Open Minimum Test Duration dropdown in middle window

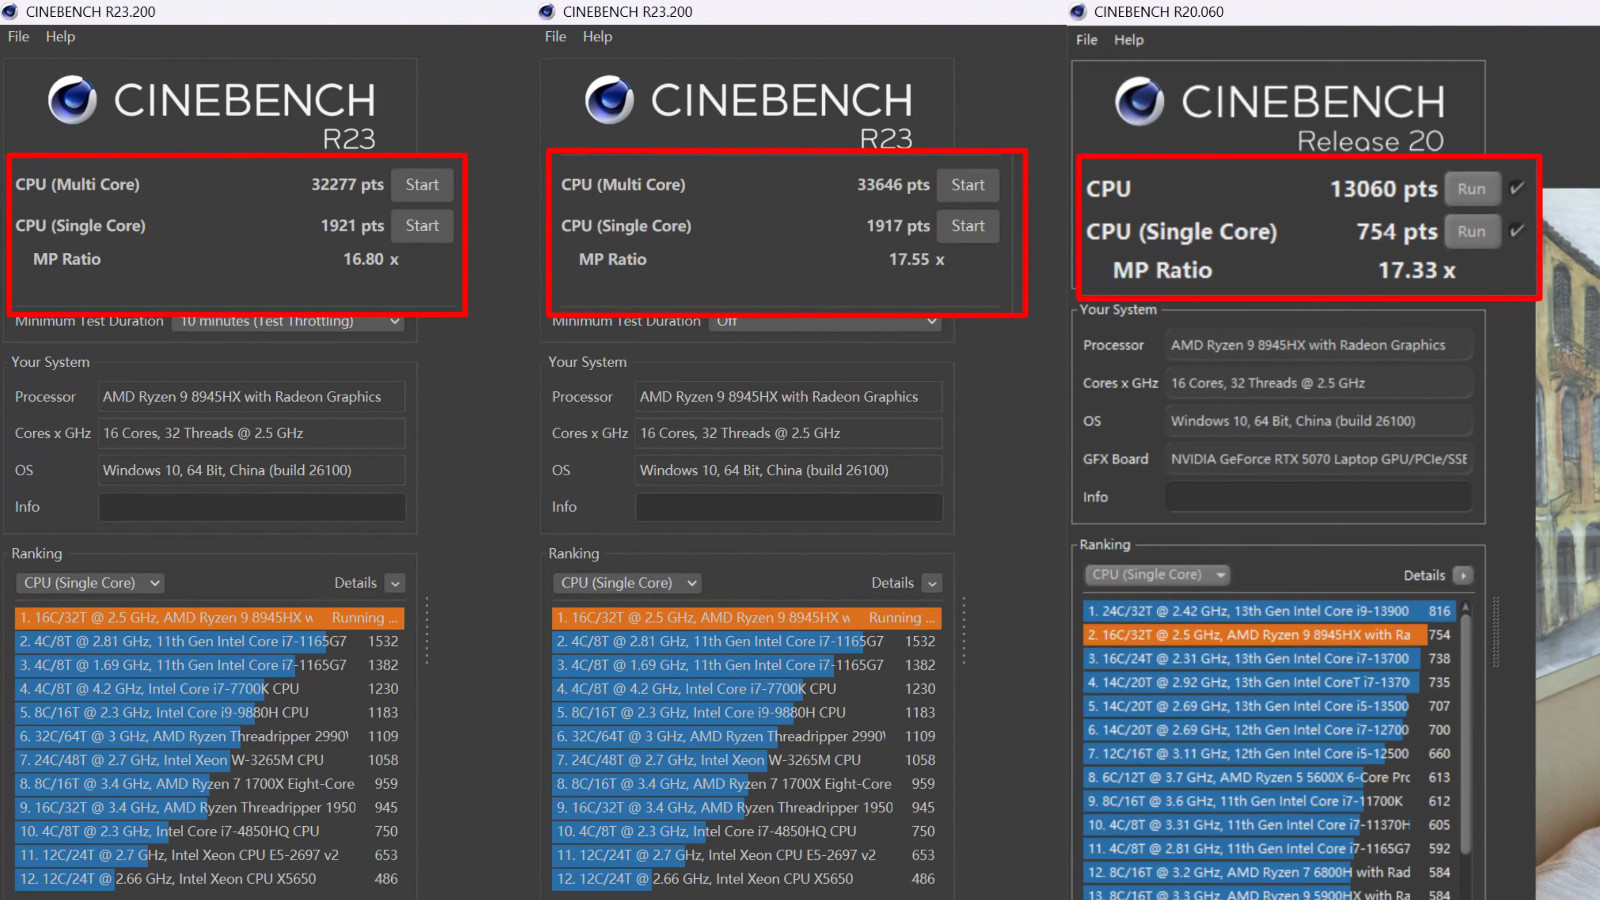(825, 321)
